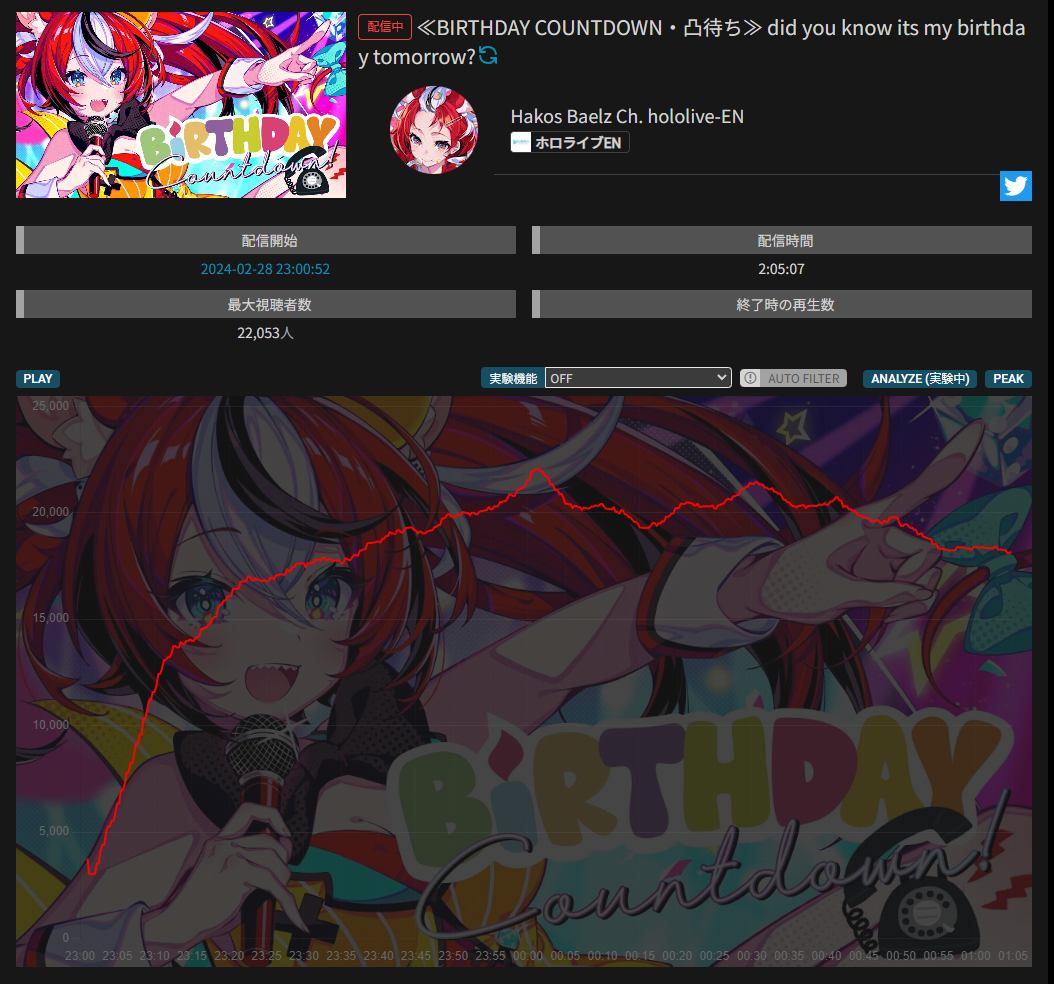Open the Birthday Countdown stream thumbnail
This screenshot has width=1054, height=984.
pyautogui.click(x=181, y=105)
